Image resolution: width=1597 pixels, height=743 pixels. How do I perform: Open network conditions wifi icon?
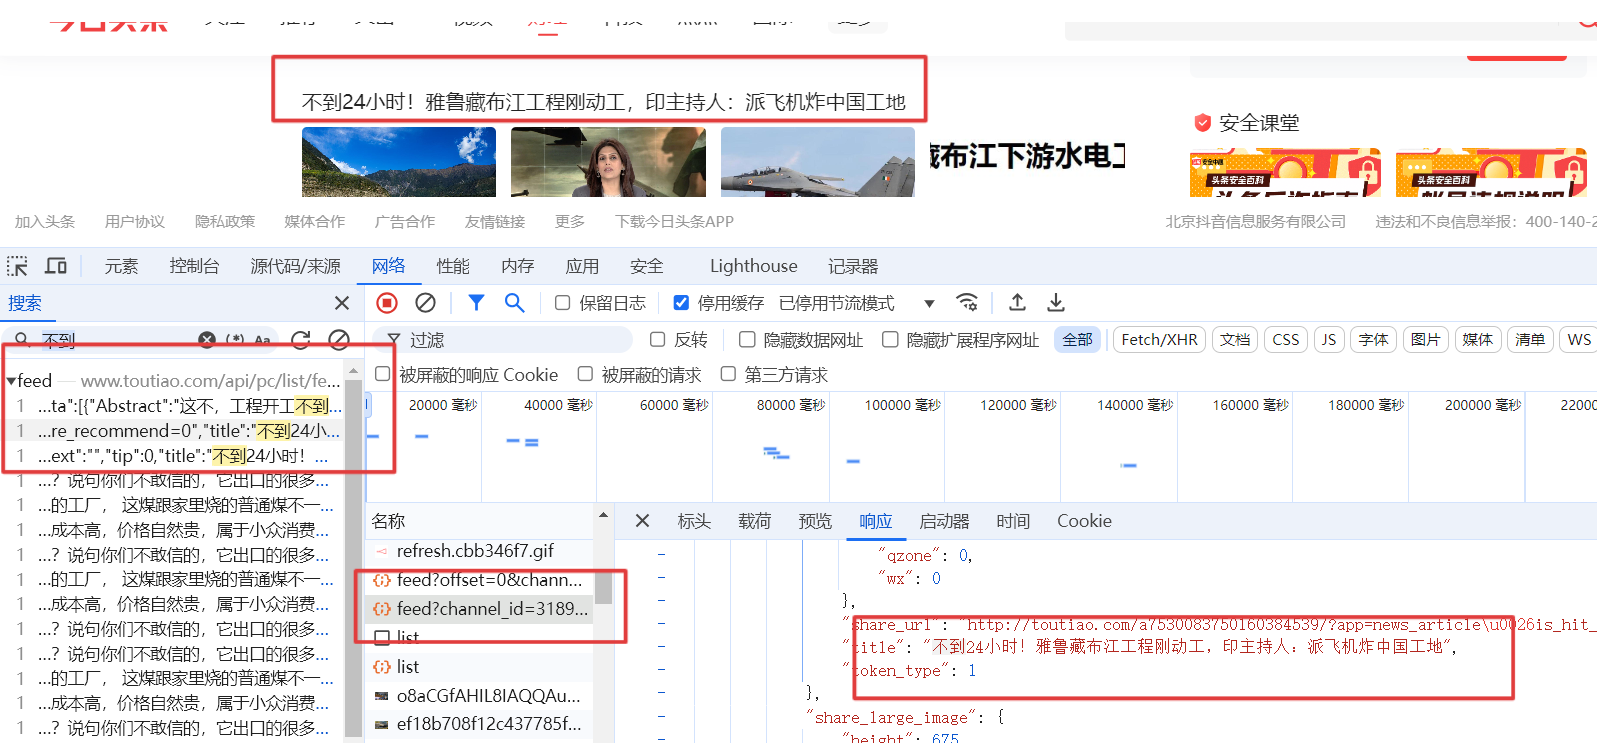[967, 303]
